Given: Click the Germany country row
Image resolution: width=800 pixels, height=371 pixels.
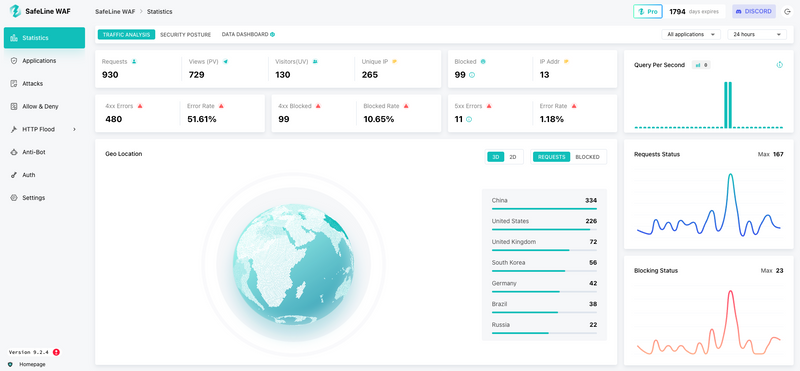Looking at the screenshot, I should pyautogui.click(x=544, y=286).
